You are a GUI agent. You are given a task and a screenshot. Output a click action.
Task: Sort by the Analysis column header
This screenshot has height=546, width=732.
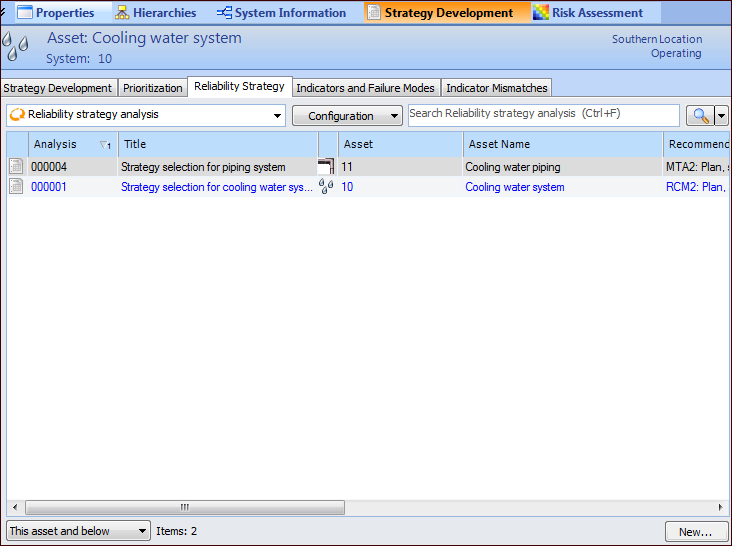point(73,144)
